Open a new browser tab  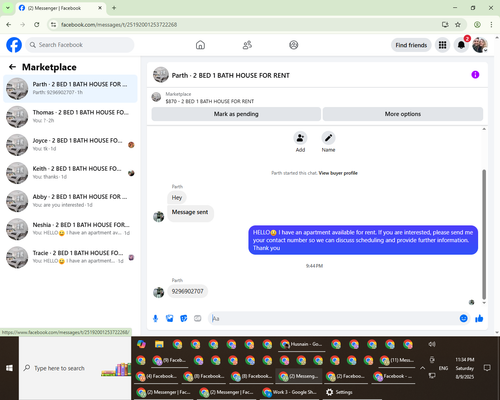tap(114, 8)
